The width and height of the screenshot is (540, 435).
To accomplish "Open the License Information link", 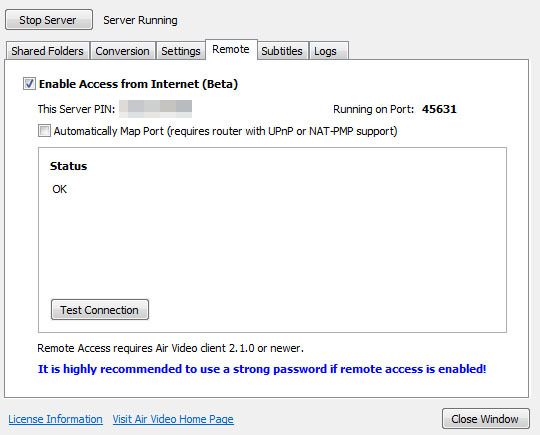I will point(55,419).
